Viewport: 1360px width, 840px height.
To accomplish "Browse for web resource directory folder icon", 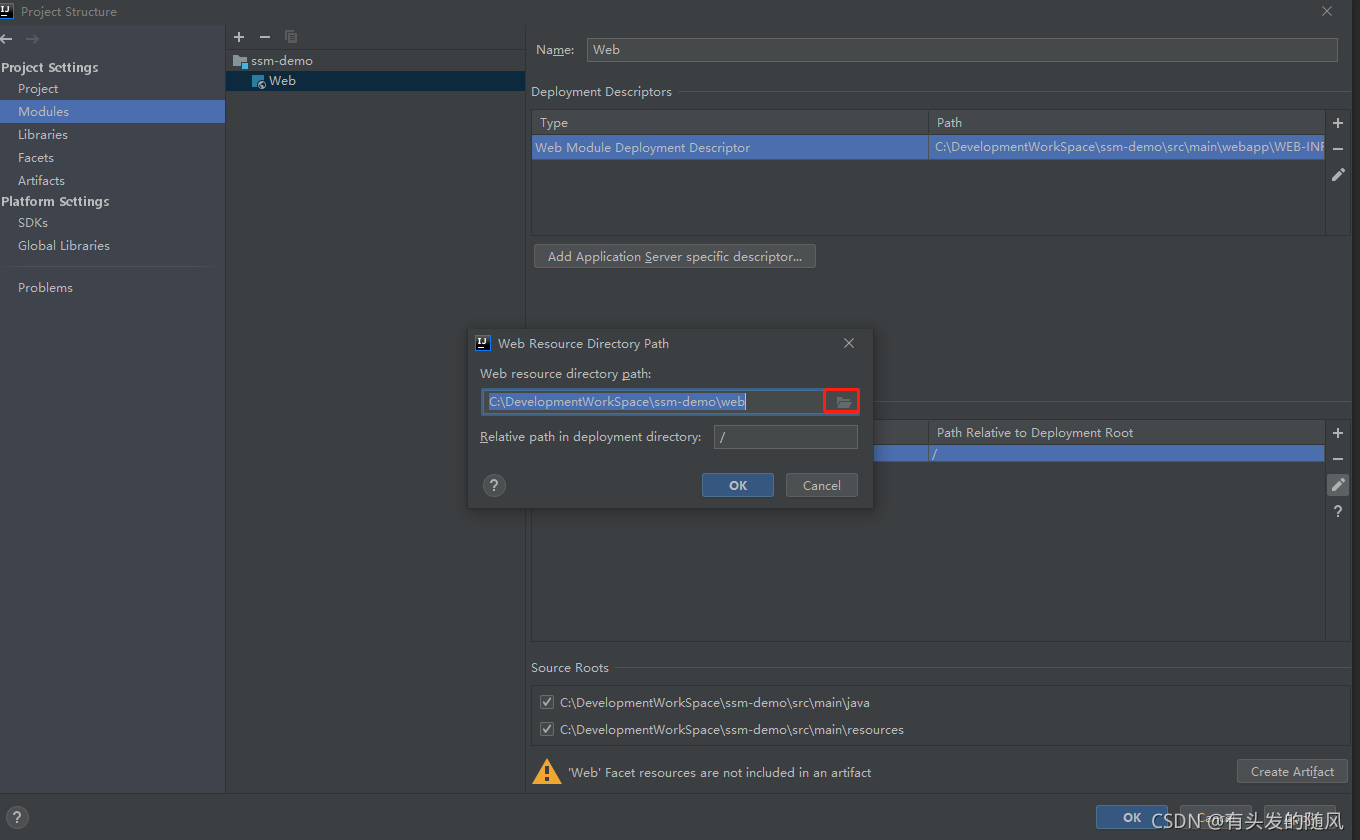I will pos(844,402).
